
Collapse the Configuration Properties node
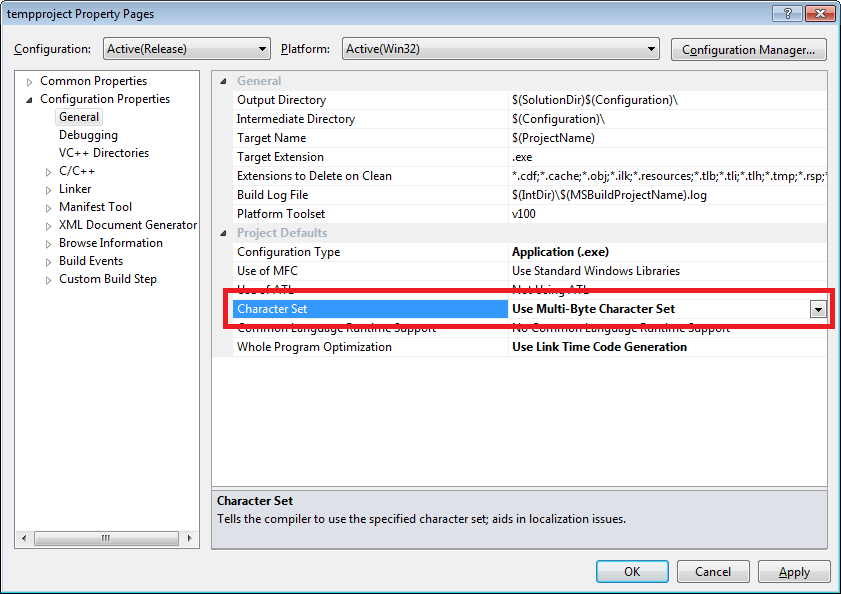click(x=30, y=100)
